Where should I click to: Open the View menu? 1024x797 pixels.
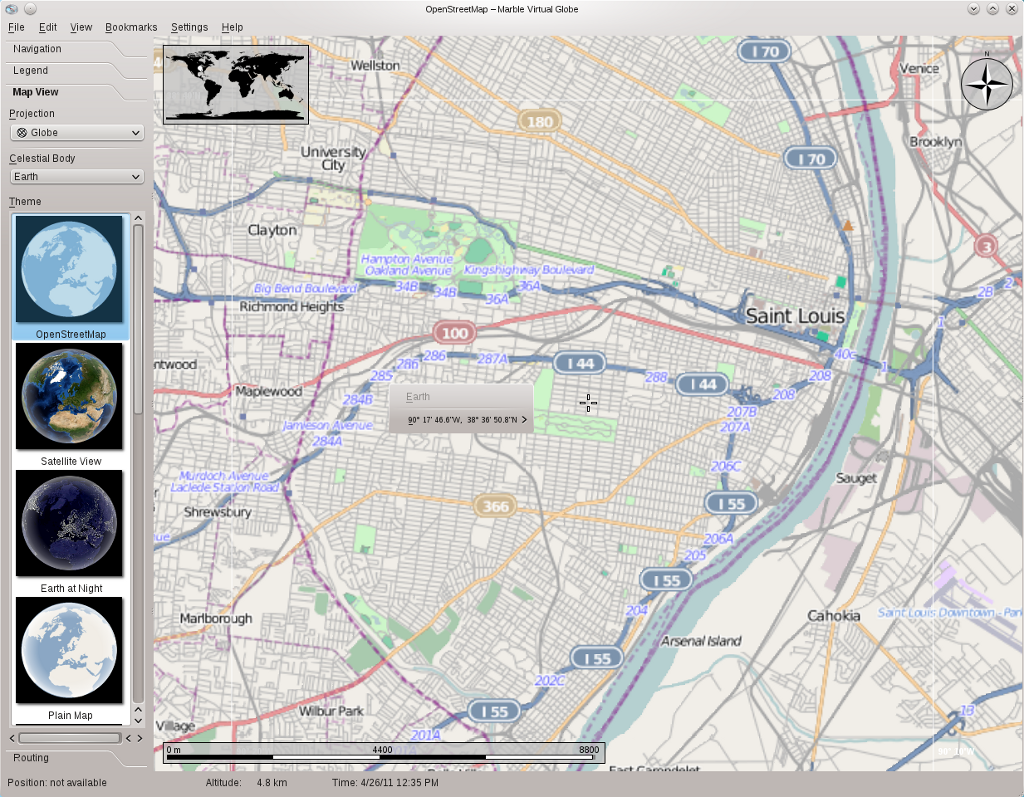[81, 27]
